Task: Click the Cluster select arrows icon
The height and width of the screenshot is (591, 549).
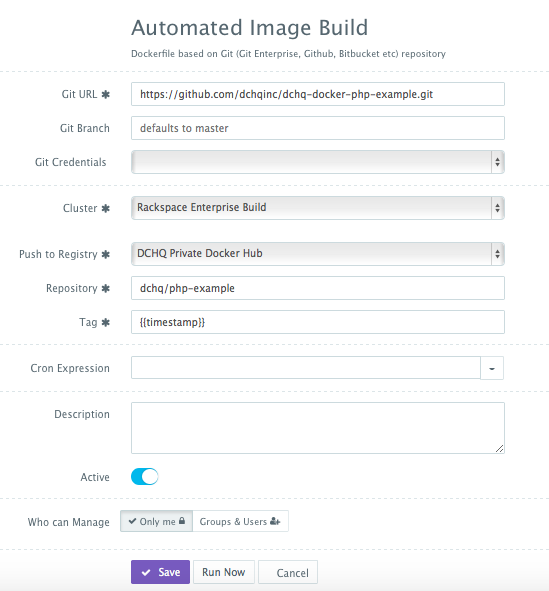Action: point(497,208)
